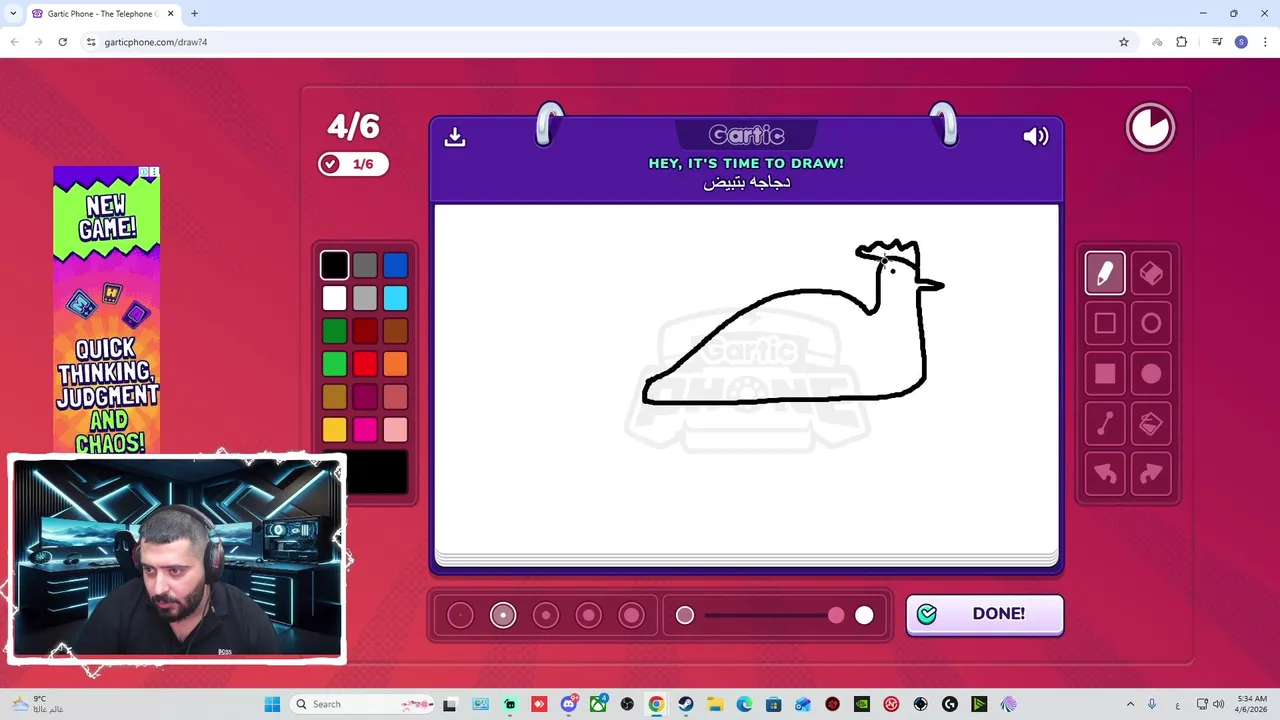Screen dimensions: 1280x720
Task: Open File Explorer from the taskbar
Action: pyautogui.click(x=715, y=704)
